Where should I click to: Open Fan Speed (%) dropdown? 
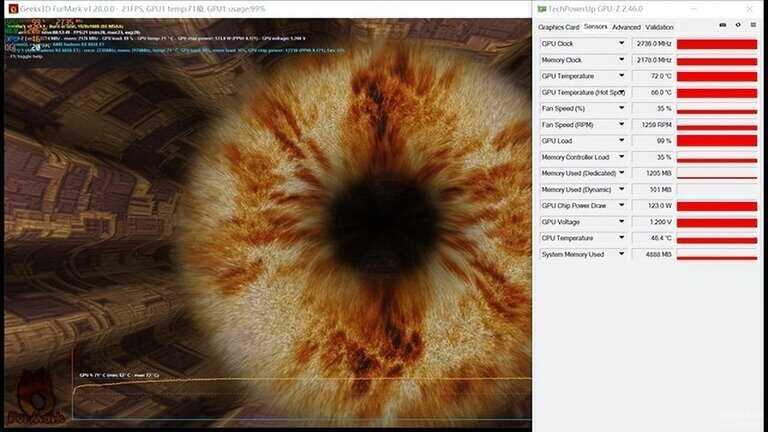(x=622, y=108)
